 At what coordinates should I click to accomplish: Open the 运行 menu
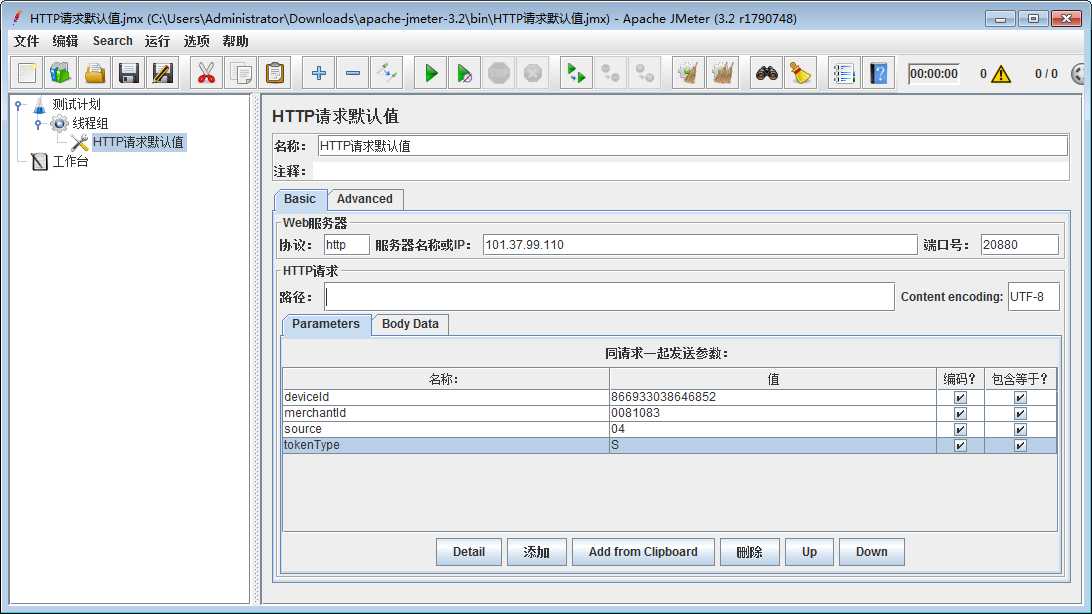tap(157, 41)
